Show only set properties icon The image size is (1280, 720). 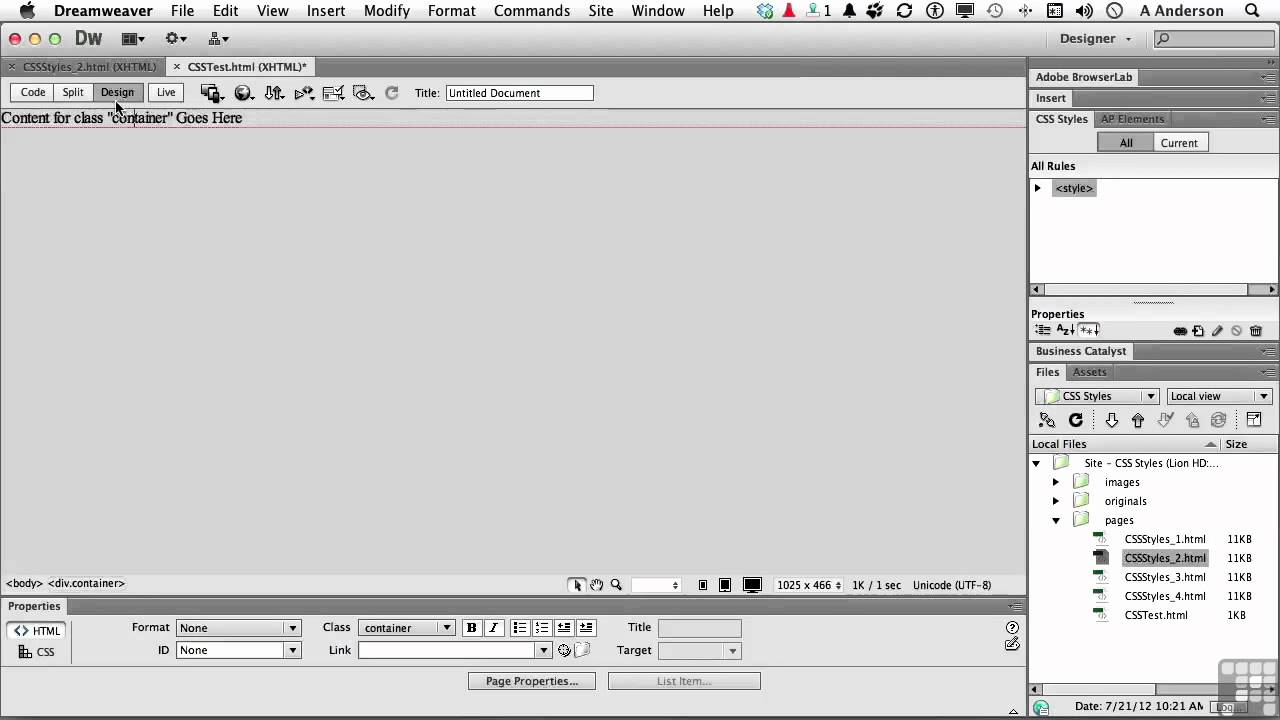(1089, 330)
